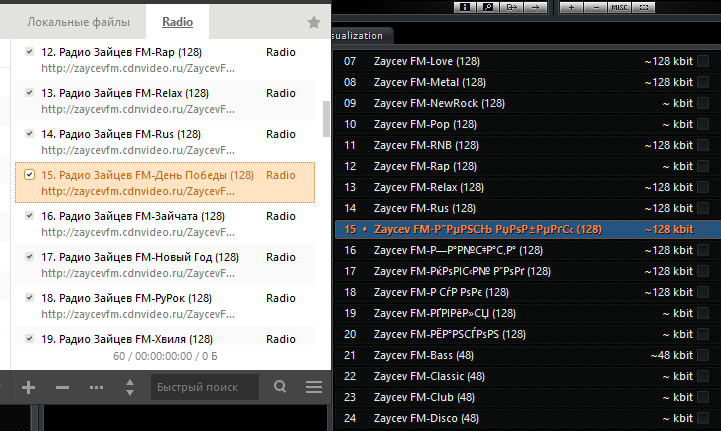
Task: Click highlighted 15. Радио Зайцев FM-День Победы entry
Action: (165, 183)
